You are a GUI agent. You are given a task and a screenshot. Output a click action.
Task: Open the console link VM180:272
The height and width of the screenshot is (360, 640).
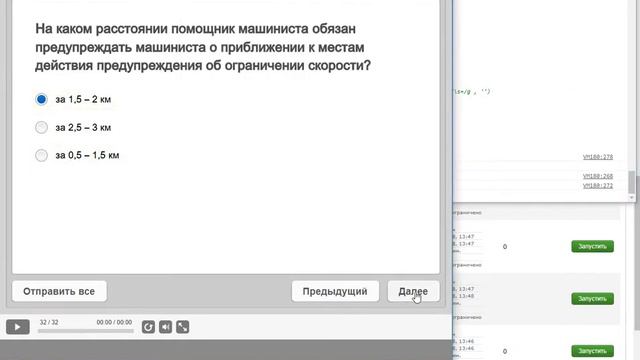click(x=598, y=185)
